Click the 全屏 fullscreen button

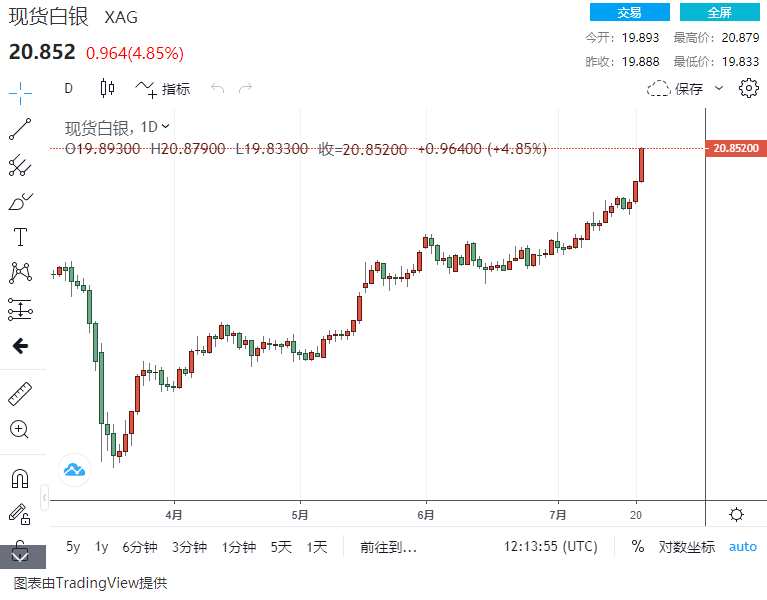719,12
